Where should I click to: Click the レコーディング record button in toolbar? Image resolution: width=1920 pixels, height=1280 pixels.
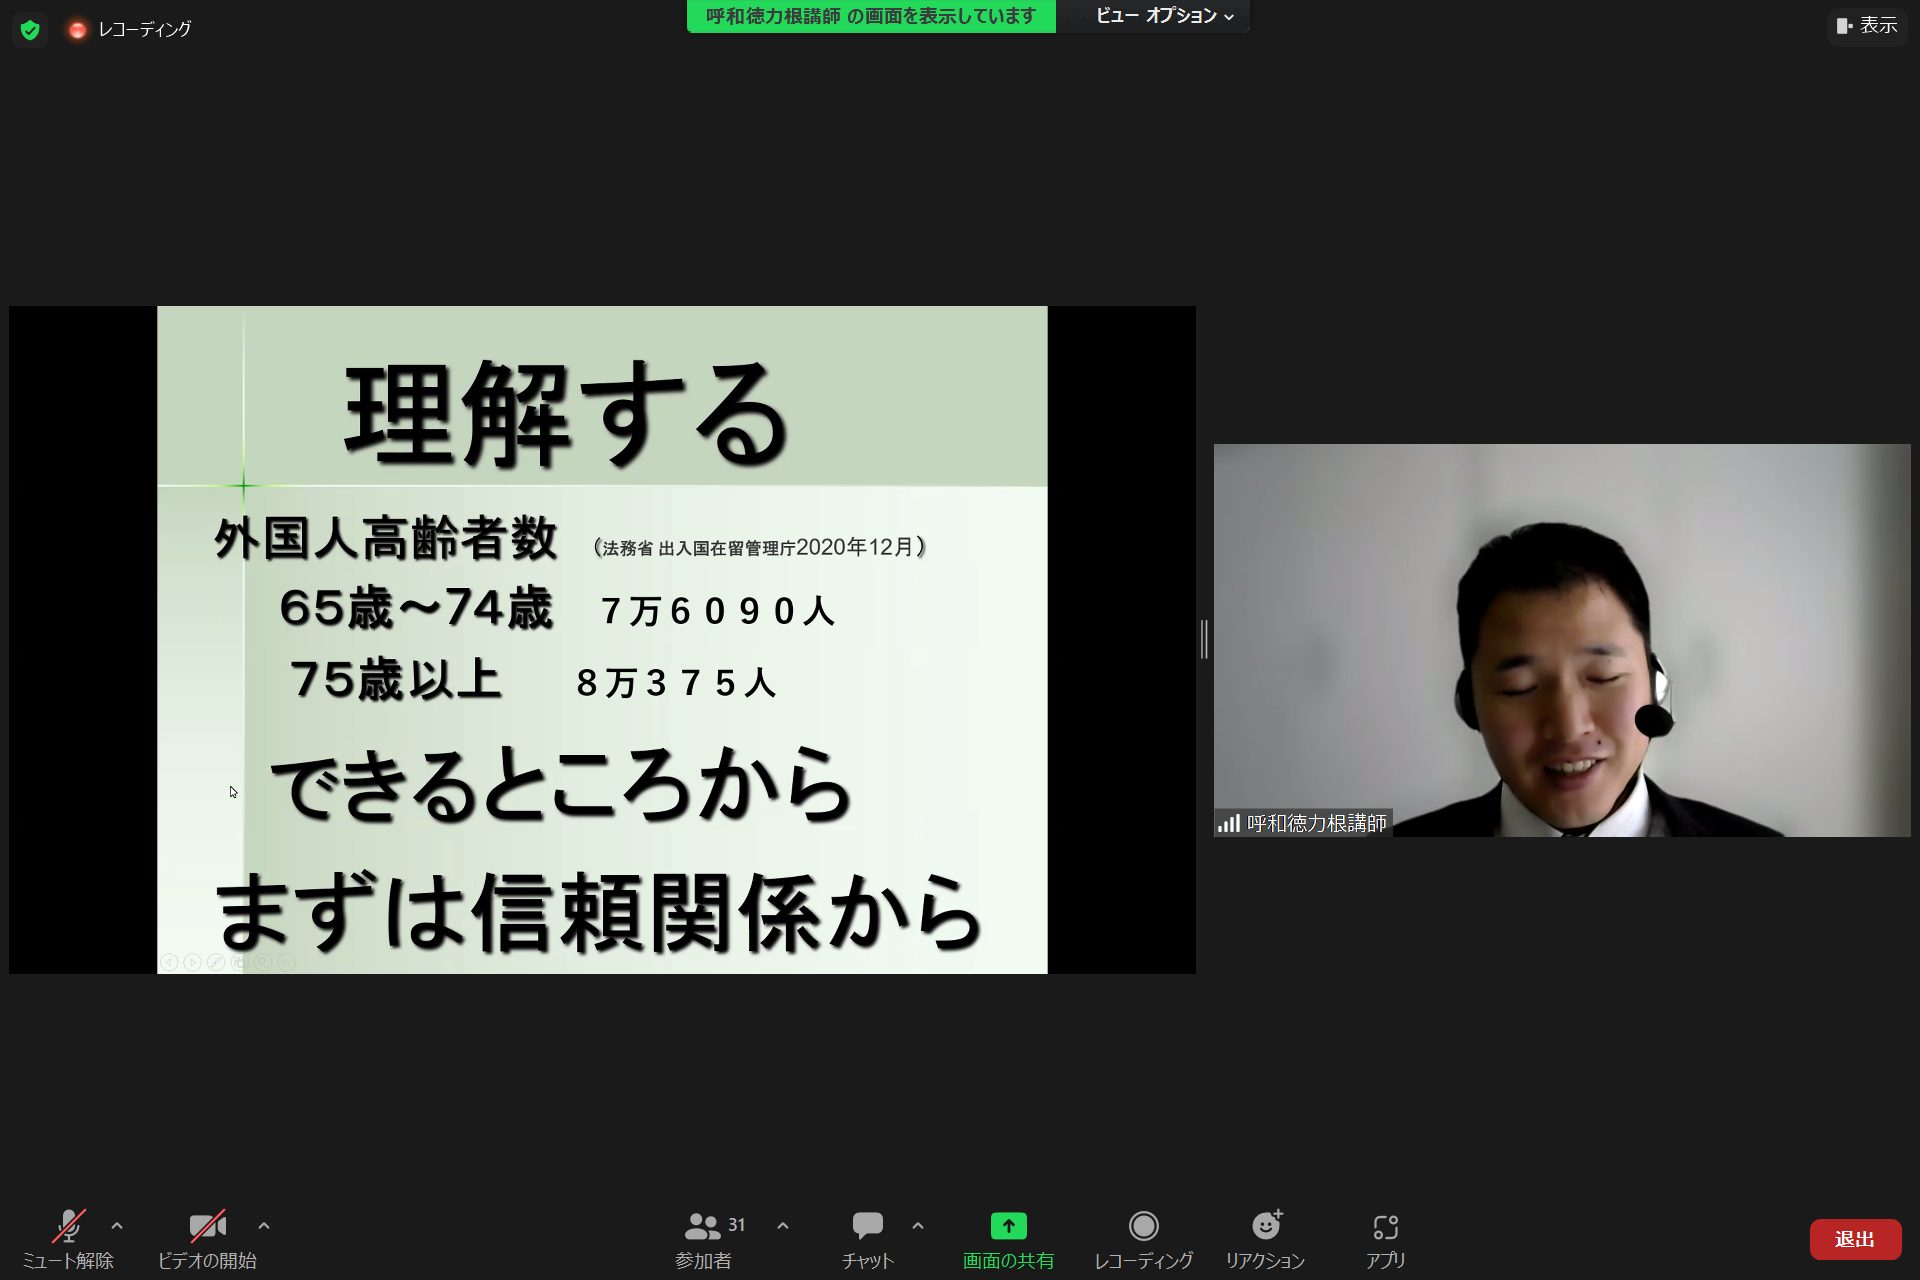1143,1239
